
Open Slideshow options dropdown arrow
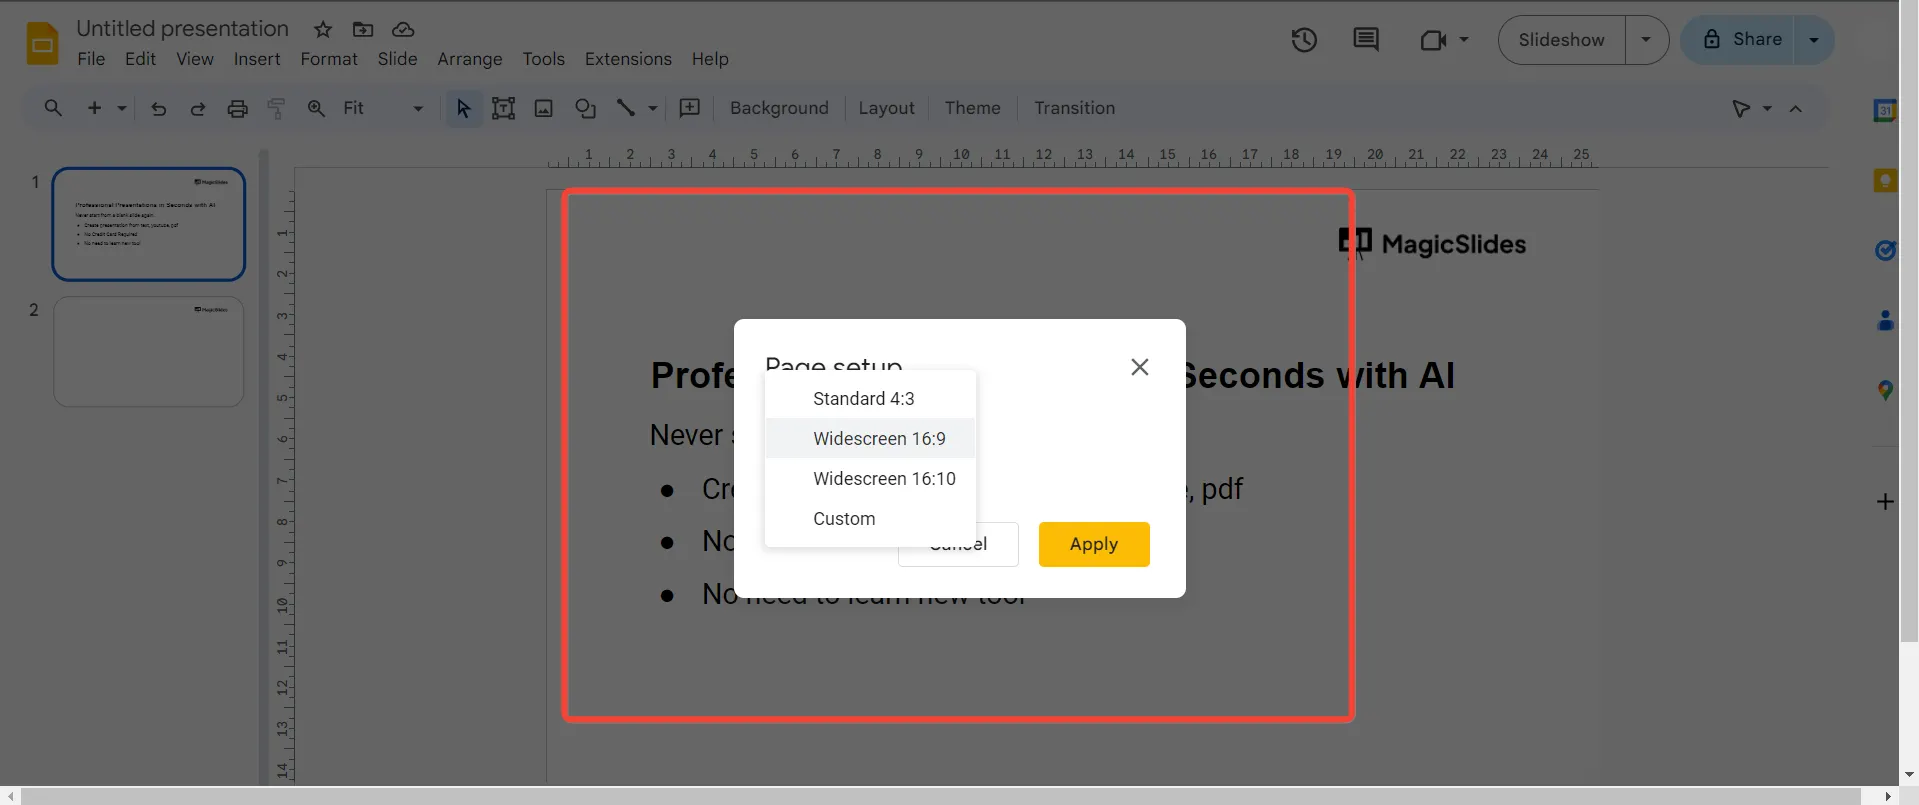coord(1646,40)
